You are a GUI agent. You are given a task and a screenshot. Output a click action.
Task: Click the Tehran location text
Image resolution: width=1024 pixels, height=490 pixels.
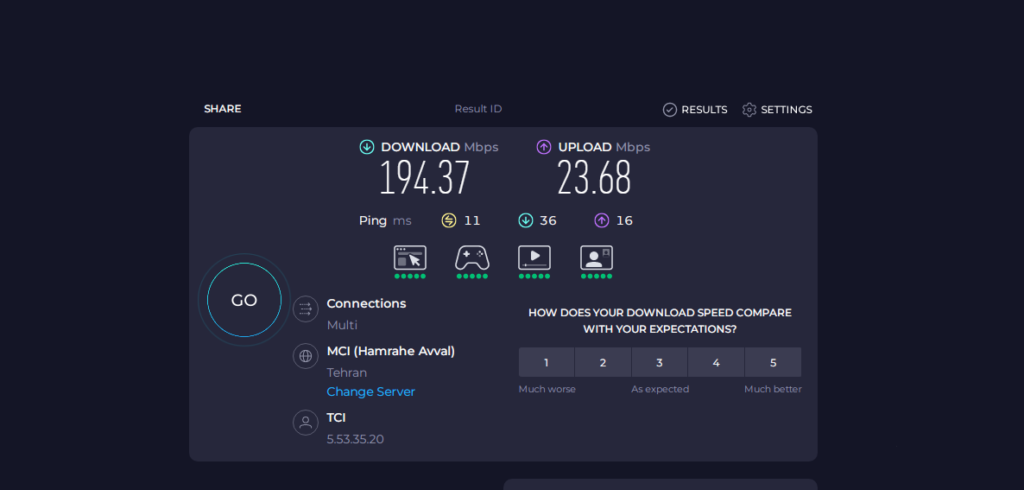tap(347, 373)
